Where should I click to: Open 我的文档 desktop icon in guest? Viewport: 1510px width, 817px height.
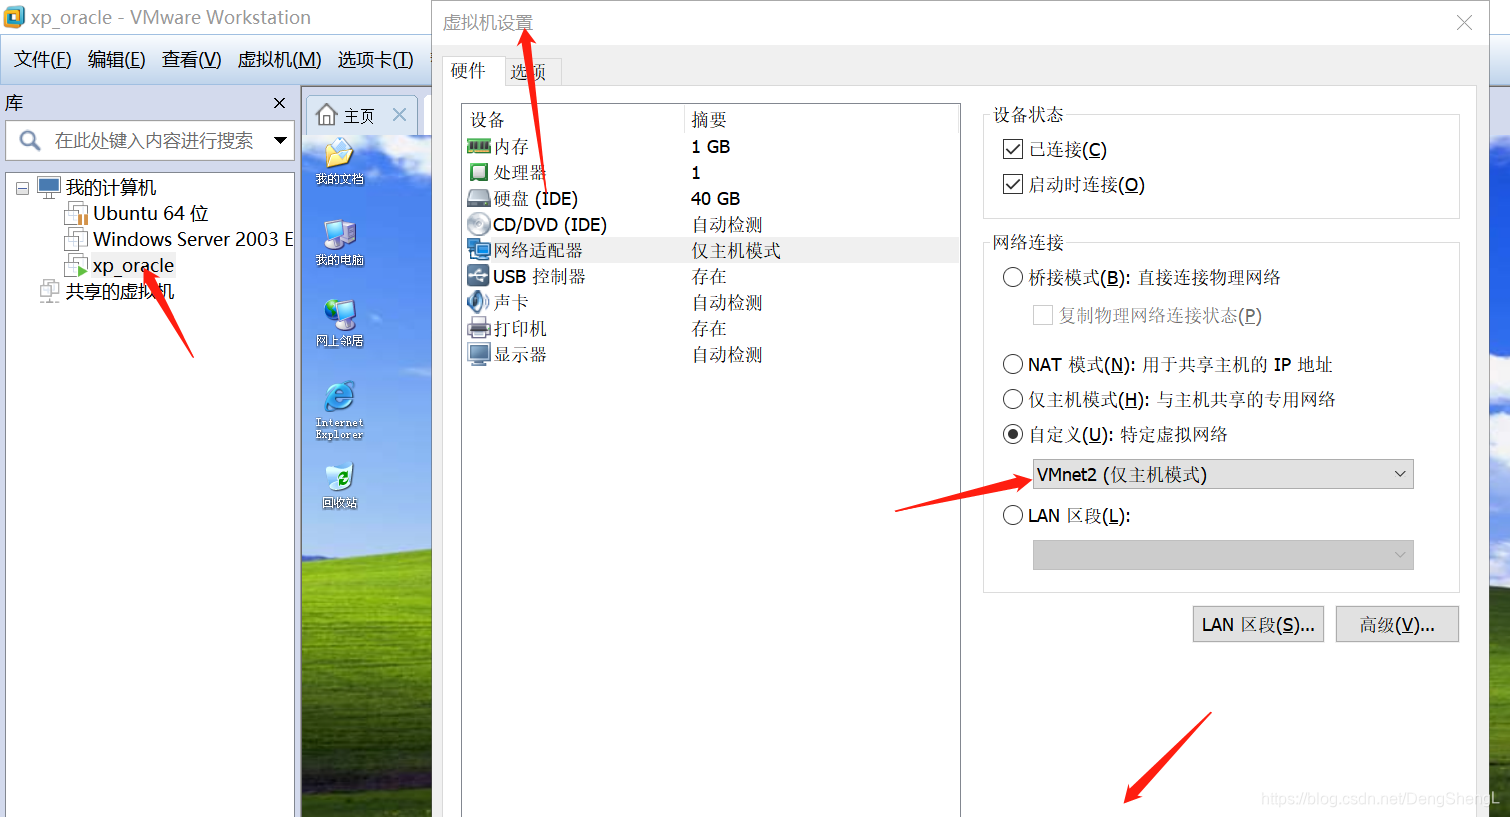(x=339, y=161)
